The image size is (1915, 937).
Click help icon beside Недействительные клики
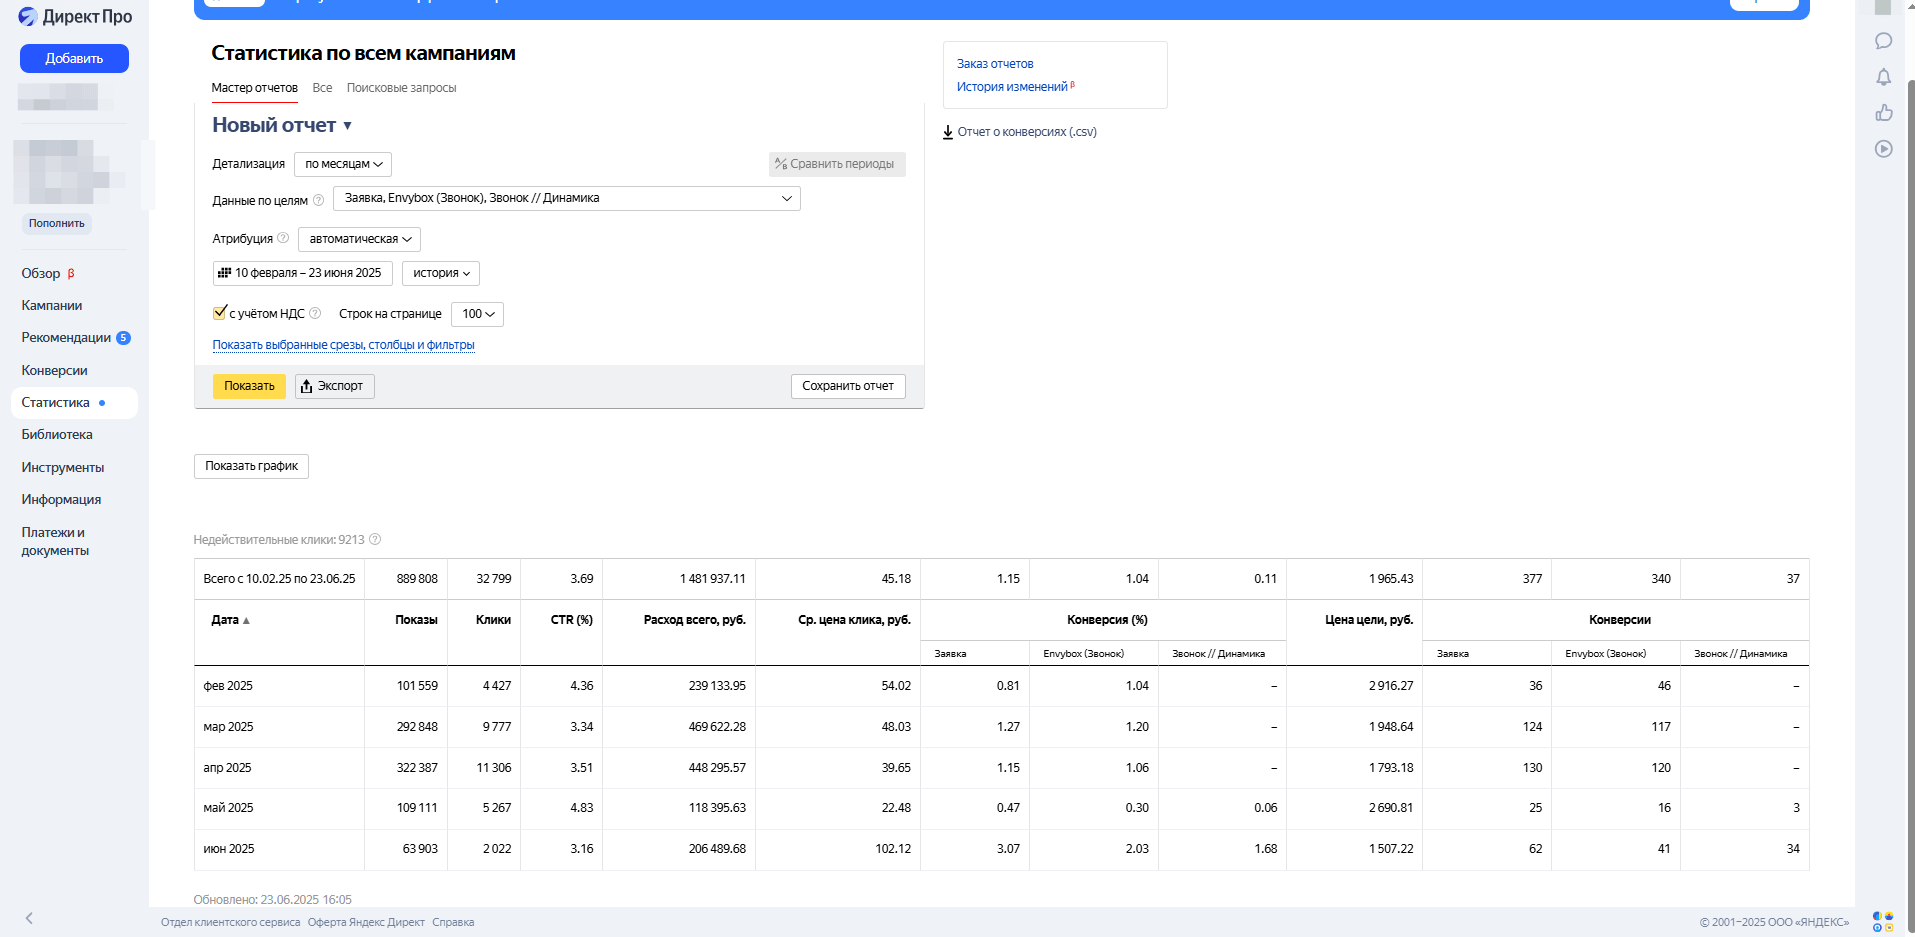(375, 540)
